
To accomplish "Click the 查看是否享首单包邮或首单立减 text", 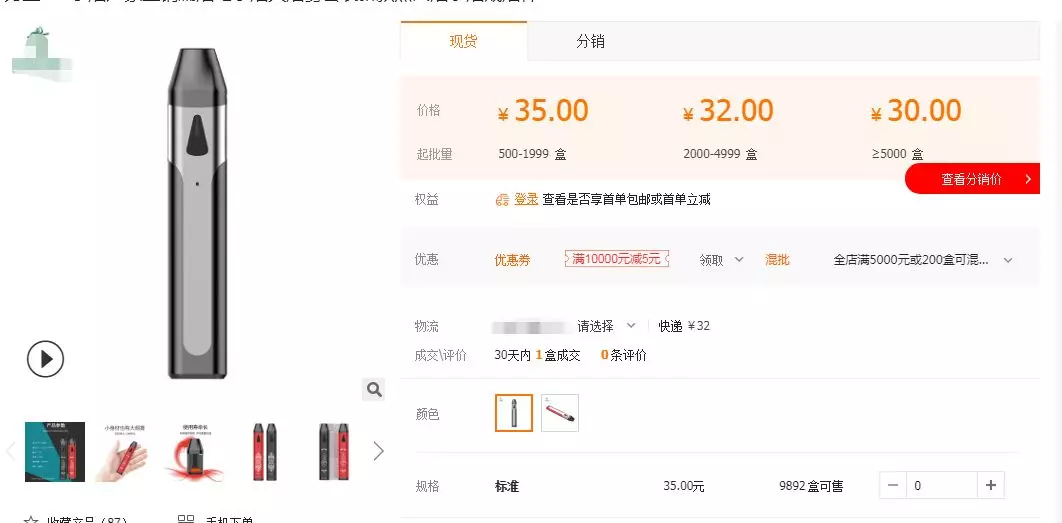I will pos(626,199).
